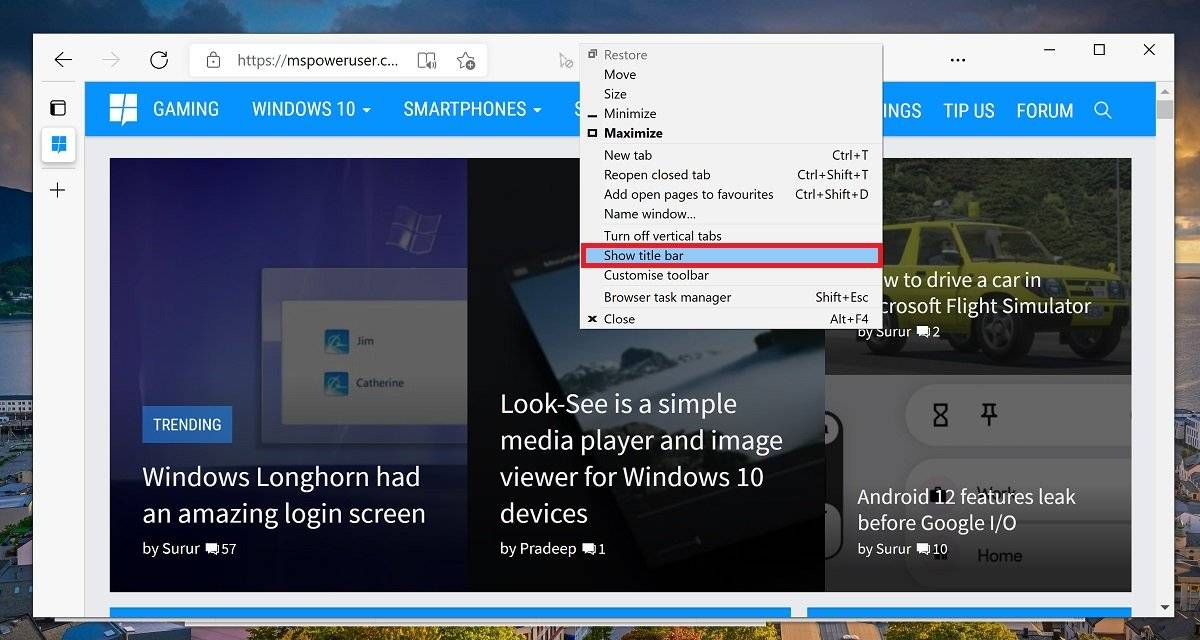This screenshot has width=1200, height=640.
Task: Click the plus icon for new tab
Action: (58, 190)
